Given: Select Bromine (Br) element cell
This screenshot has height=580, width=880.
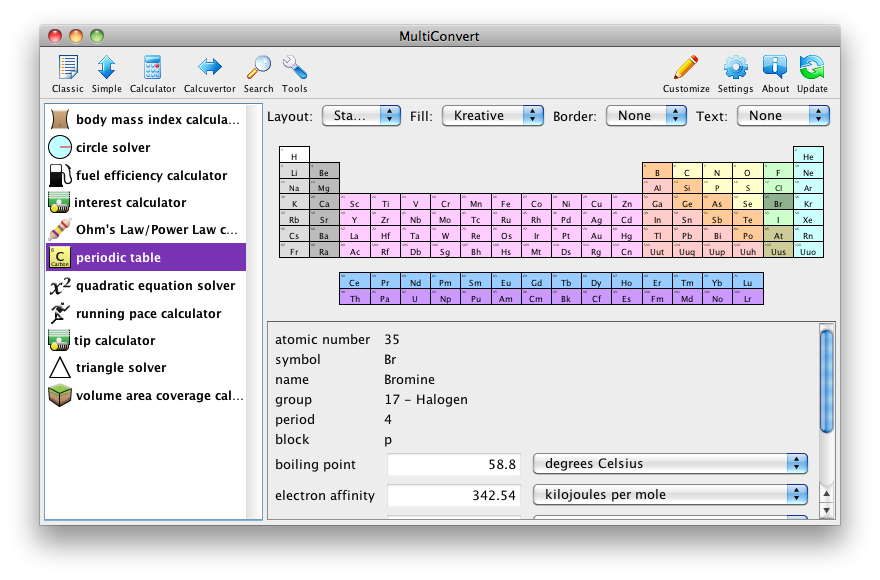Looking at the screenshot, I should pyautogui.click(x=778, y=203).
